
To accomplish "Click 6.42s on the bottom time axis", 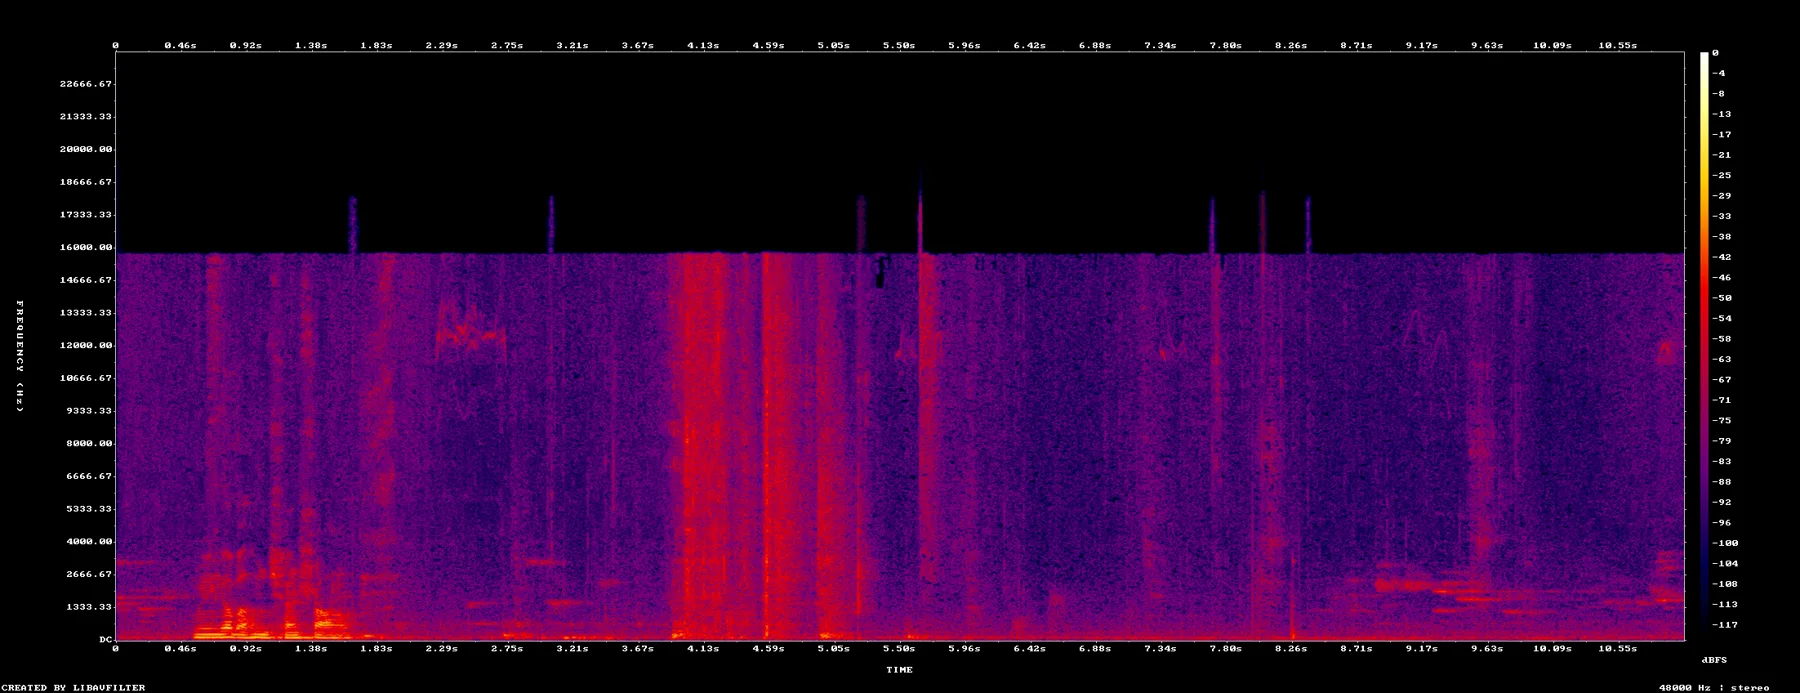I will [1030, 649].
